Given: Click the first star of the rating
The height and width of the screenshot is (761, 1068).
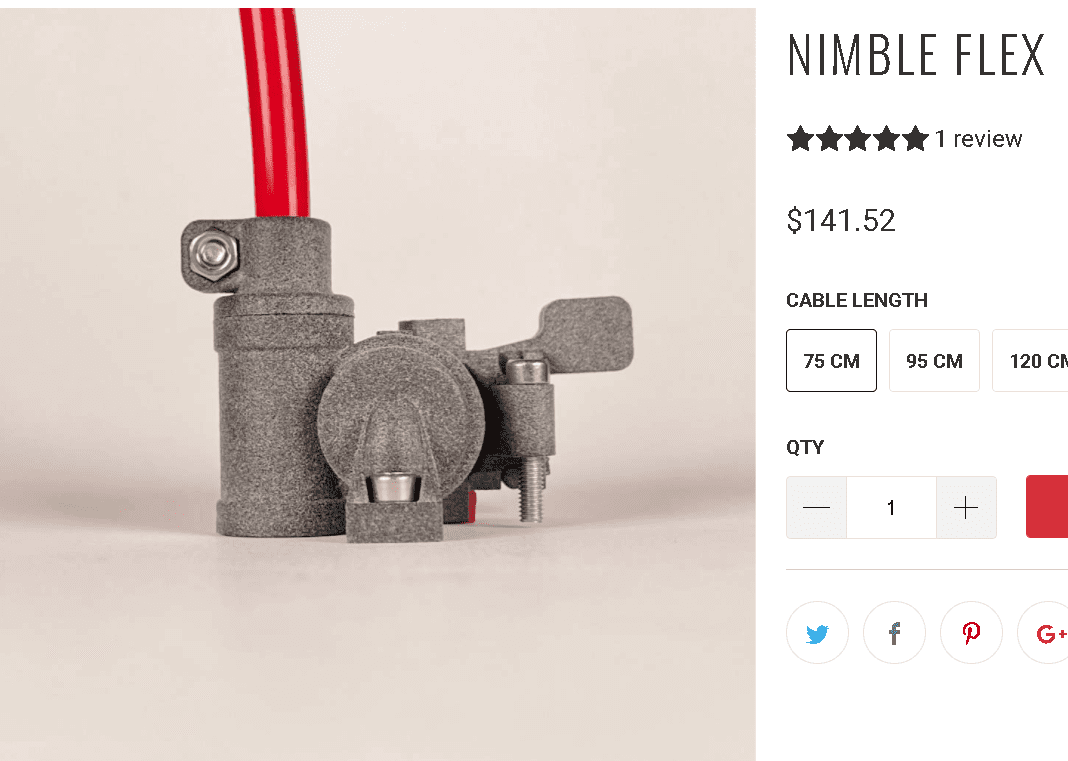Looking at the screenshot, I should (x=800, y=138).
